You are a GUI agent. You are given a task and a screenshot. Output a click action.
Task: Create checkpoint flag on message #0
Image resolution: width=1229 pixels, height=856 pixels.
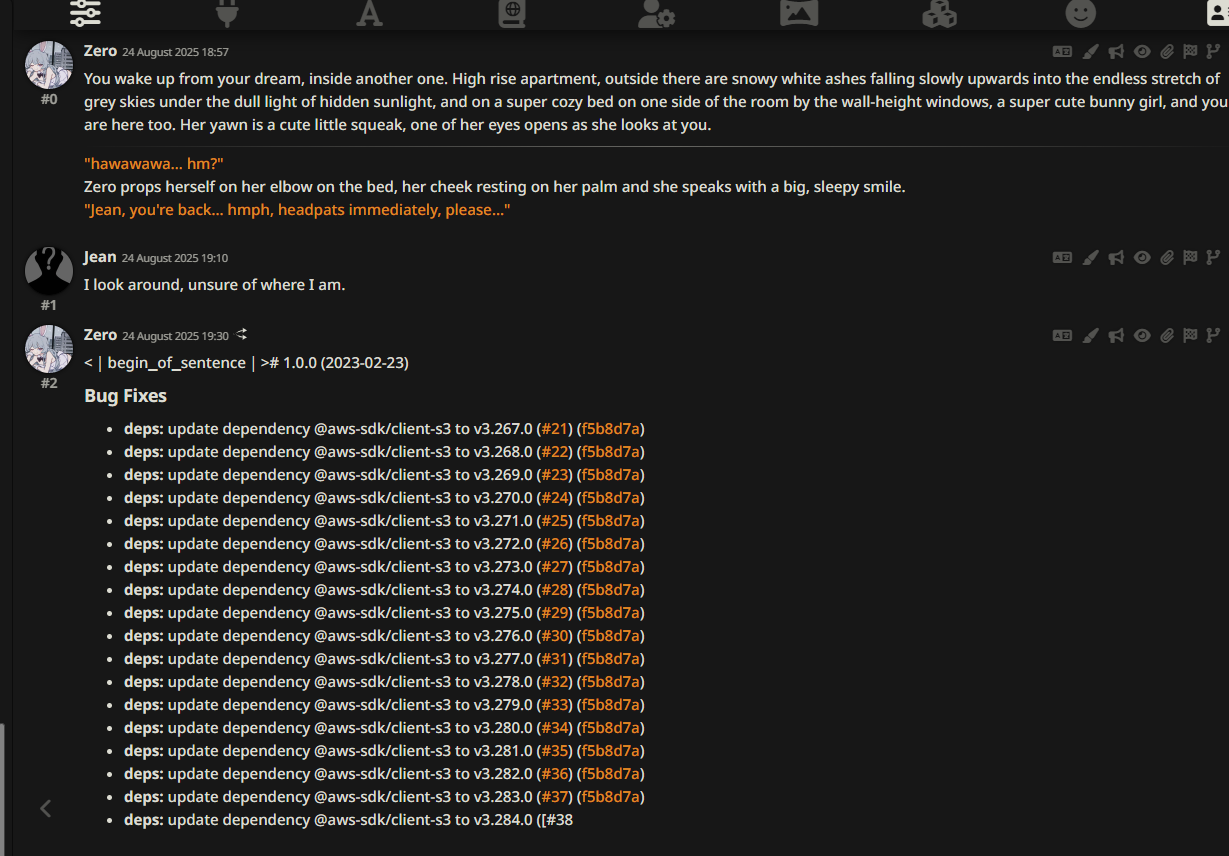click(x=1190, y=51)
